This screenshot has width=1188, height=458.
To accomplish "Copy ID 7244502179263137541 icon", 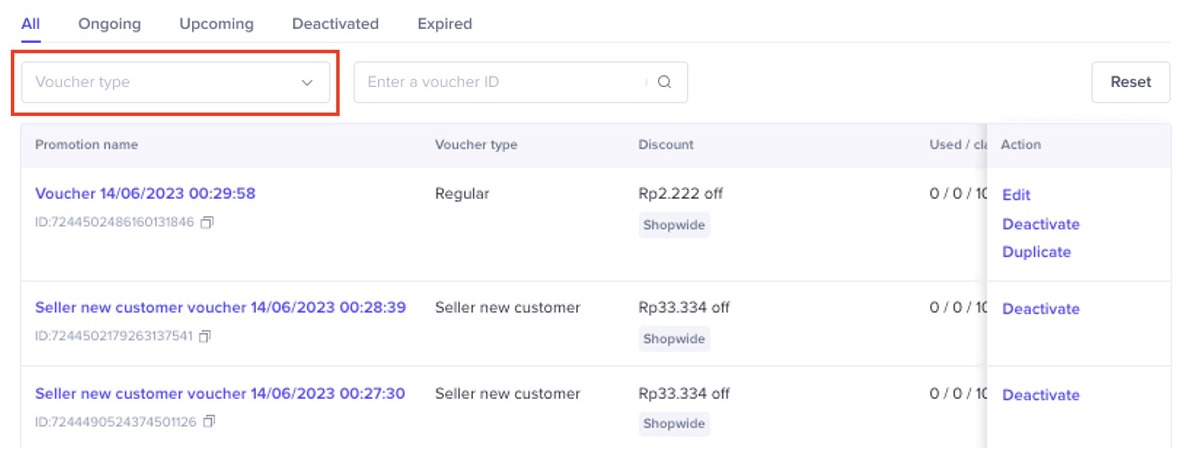I will coord(205,337).
